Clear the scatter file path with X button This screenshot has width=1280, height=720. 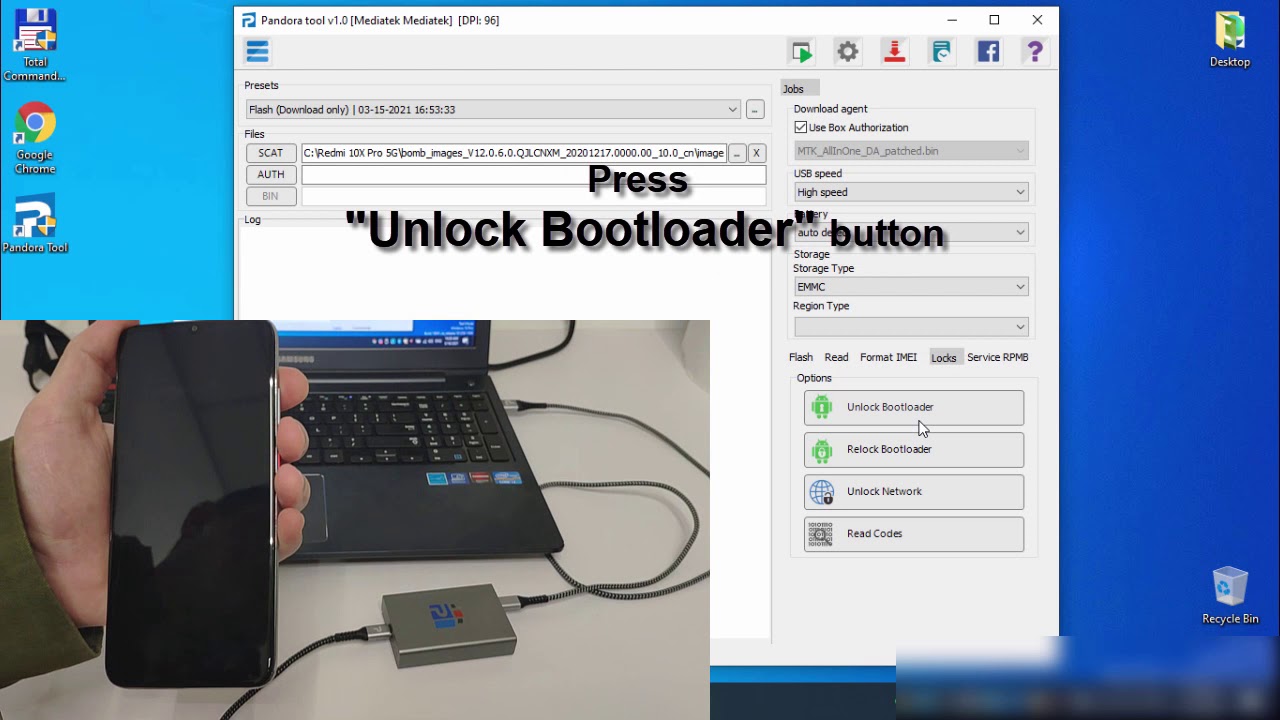(757, 153)
